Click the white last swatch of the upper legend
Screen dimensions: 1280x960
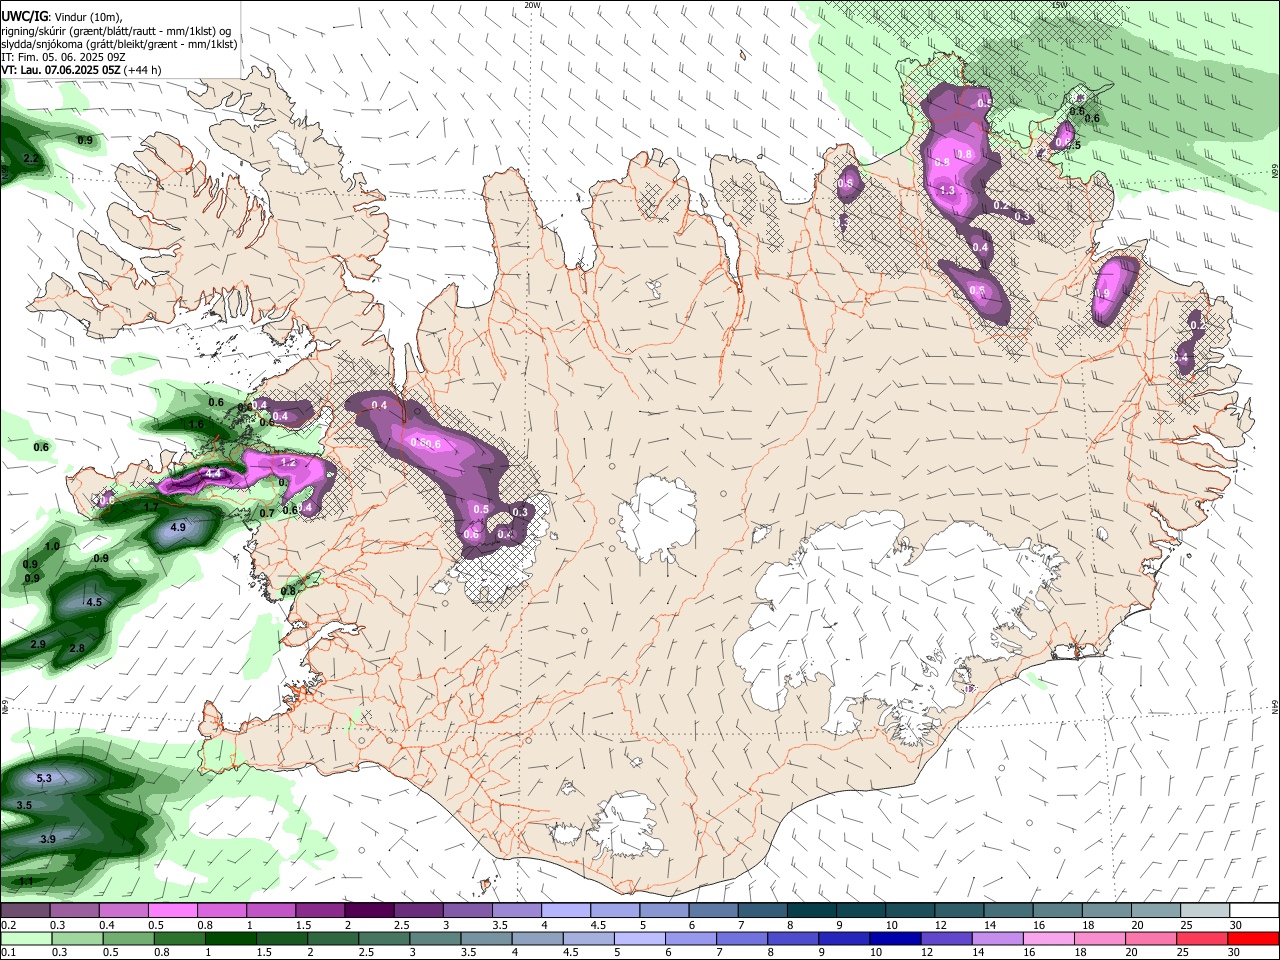click(1254, 911)
